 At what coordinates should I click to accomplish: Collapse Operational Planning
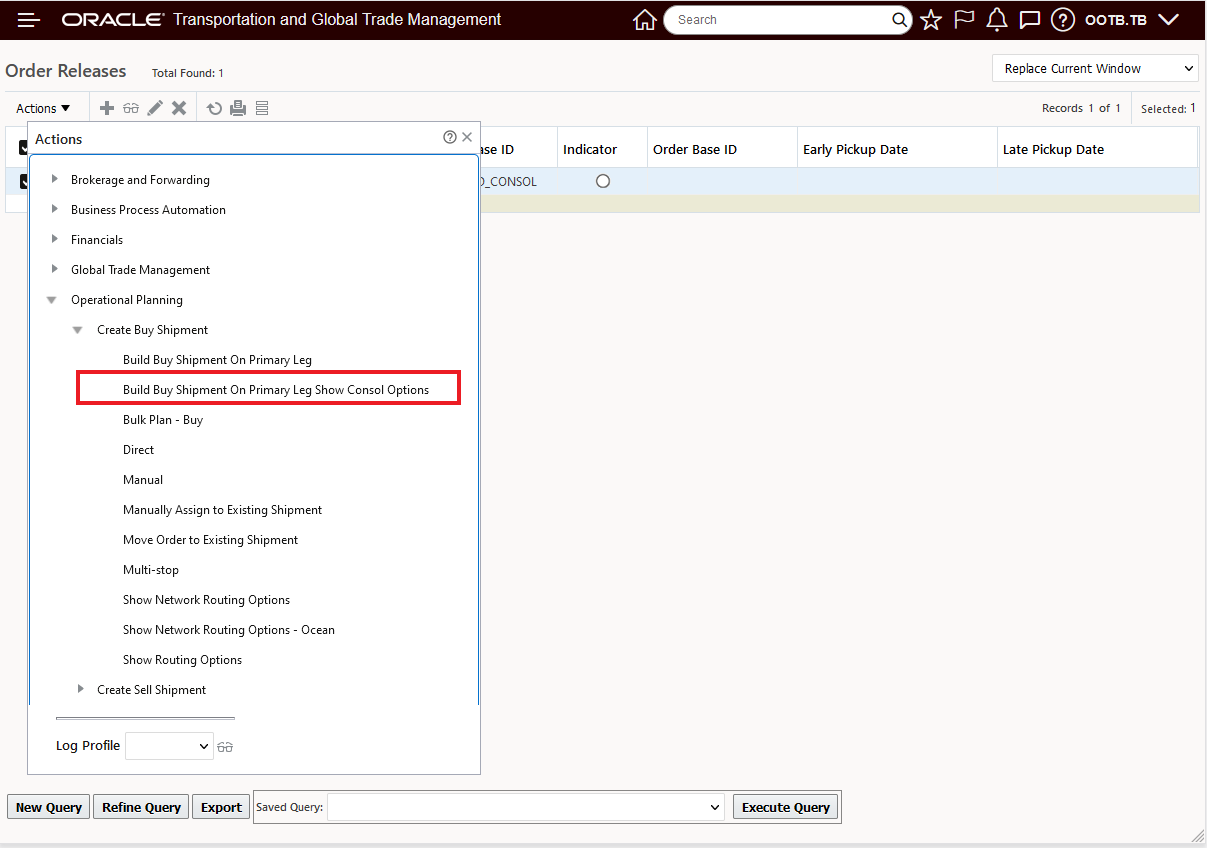pos(52,300)
